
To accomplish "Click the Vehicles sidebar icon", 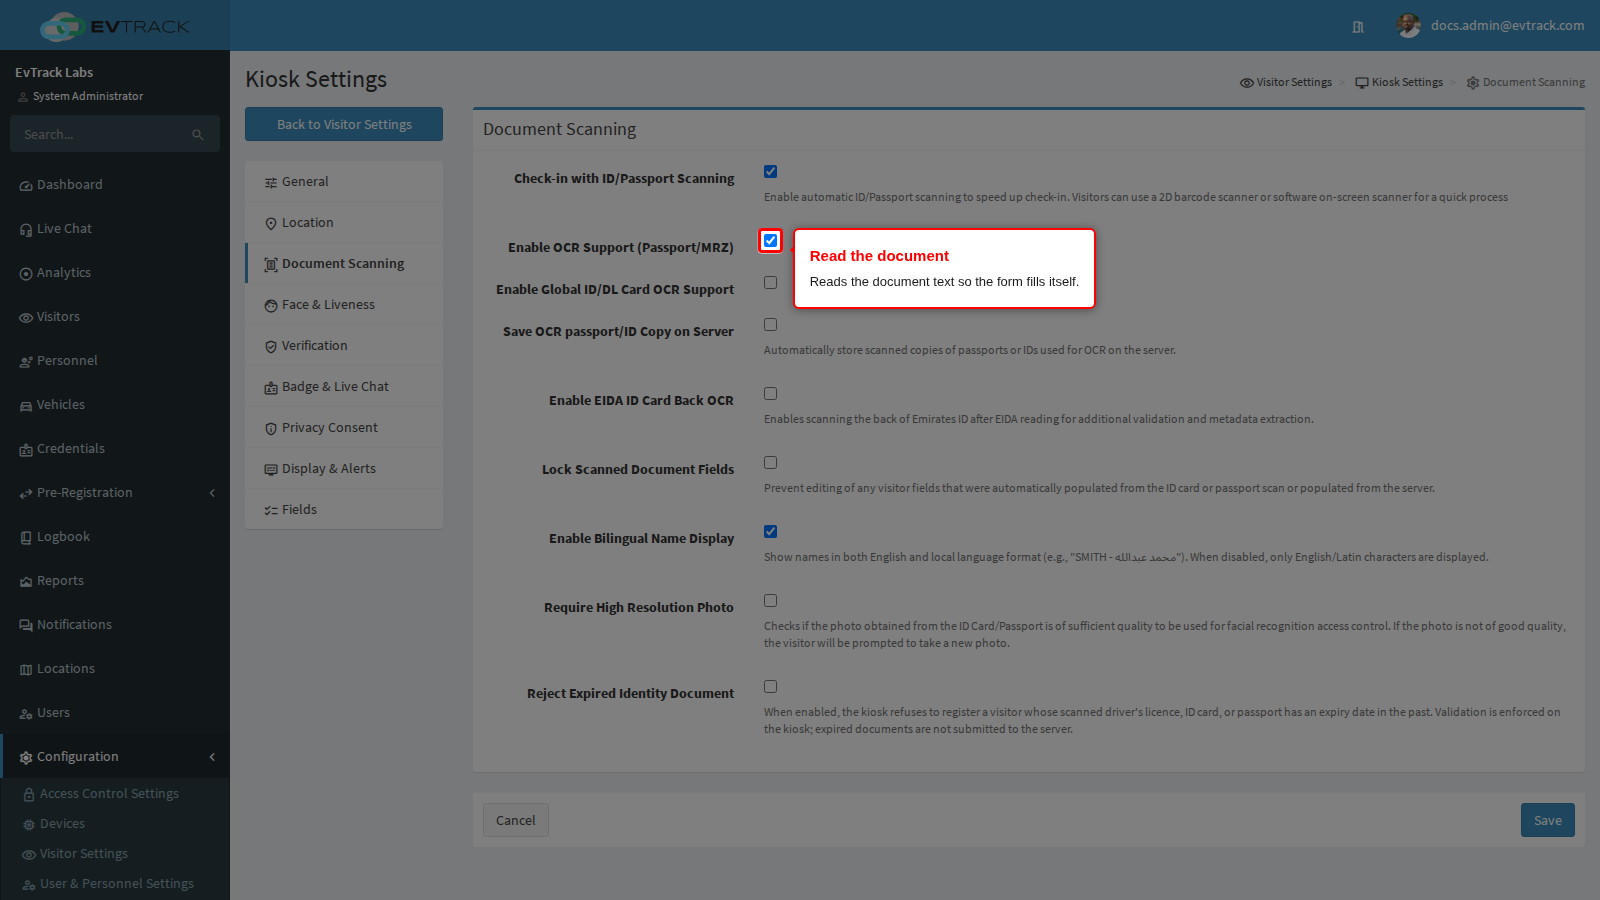I will coord(26,406).
